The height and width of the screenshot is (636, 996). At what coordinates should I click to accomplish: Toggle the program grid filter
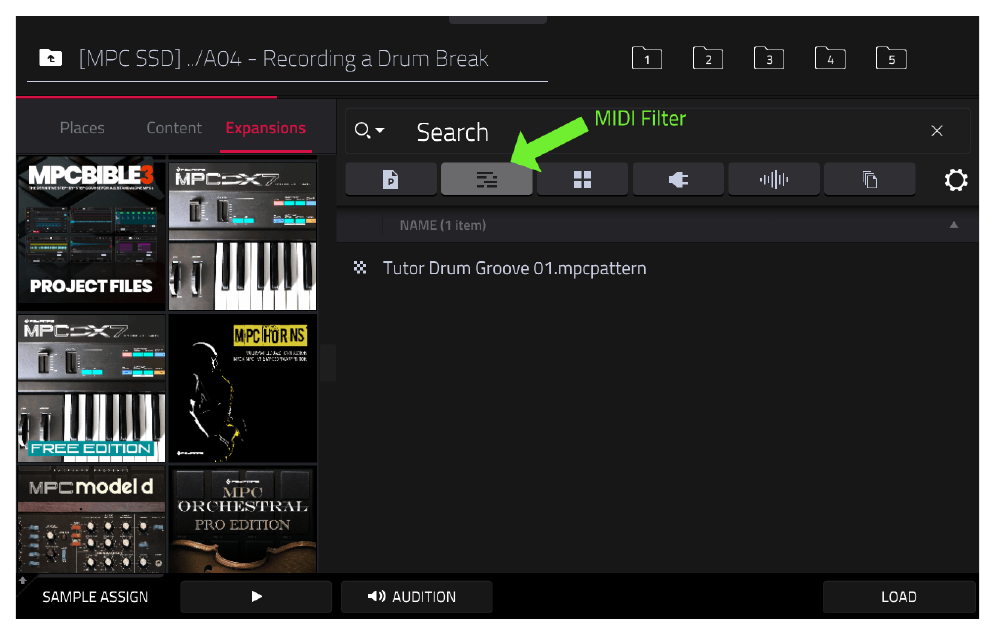click(x=582, y=179)
